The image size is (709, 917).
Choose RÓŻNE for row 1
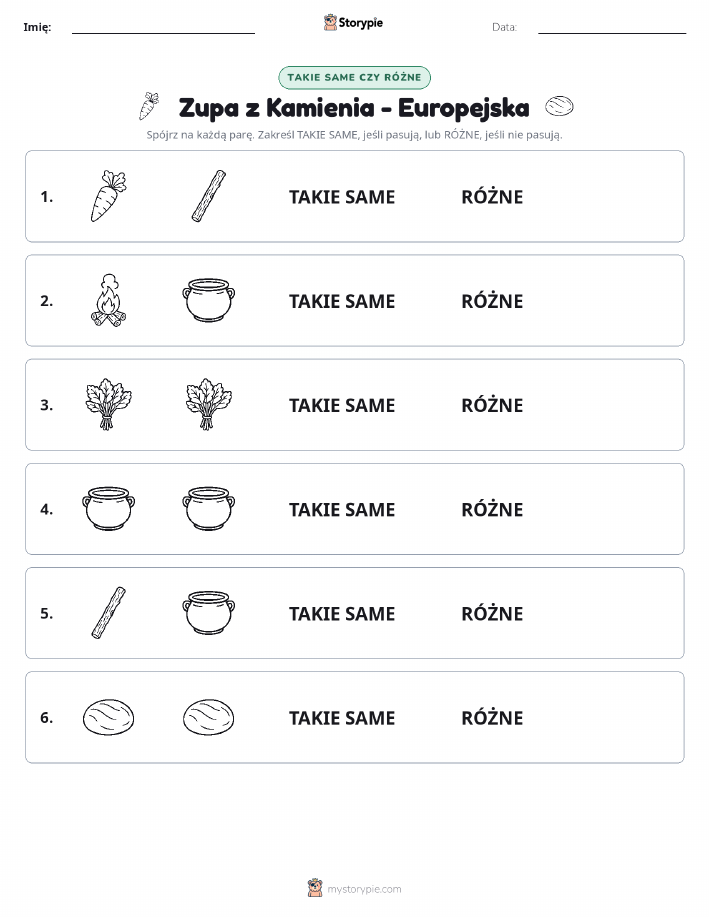click(x=492, y=197)
